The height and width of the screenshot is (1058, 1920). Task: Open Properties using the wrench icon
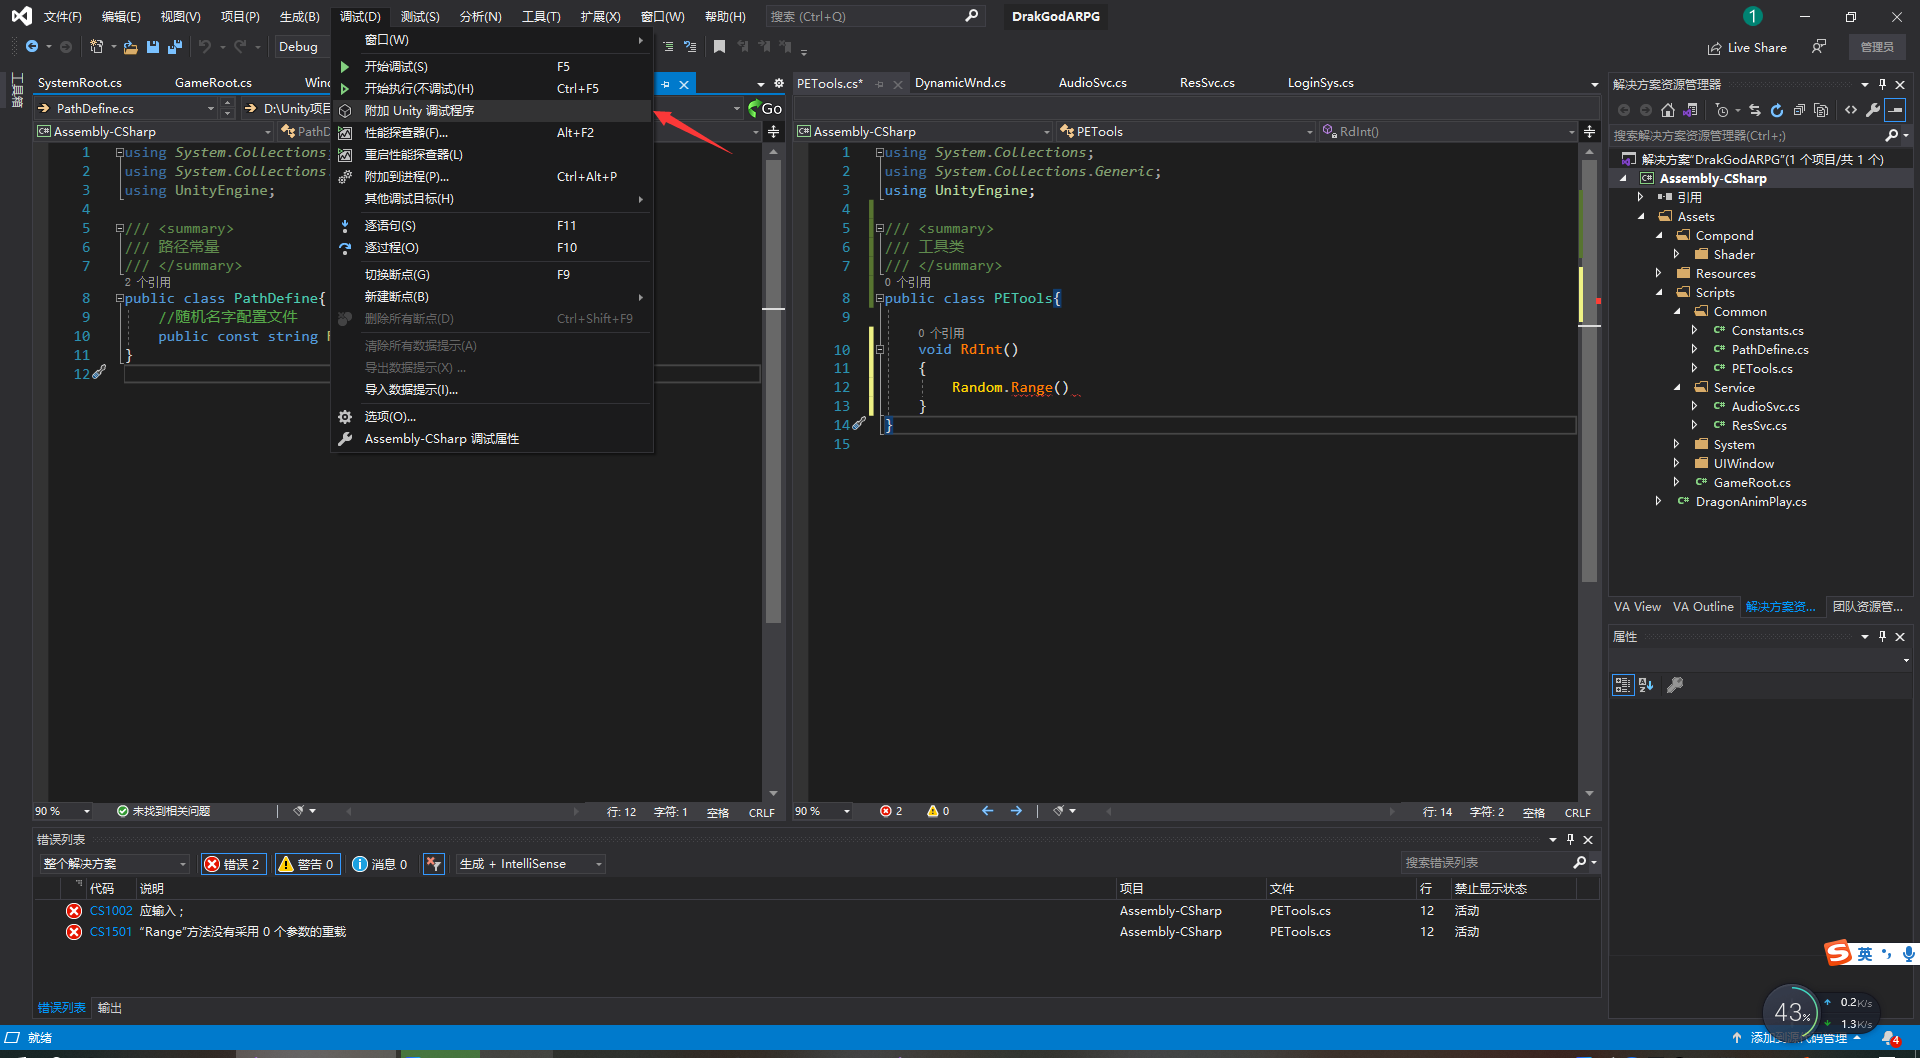(1874, 110)
